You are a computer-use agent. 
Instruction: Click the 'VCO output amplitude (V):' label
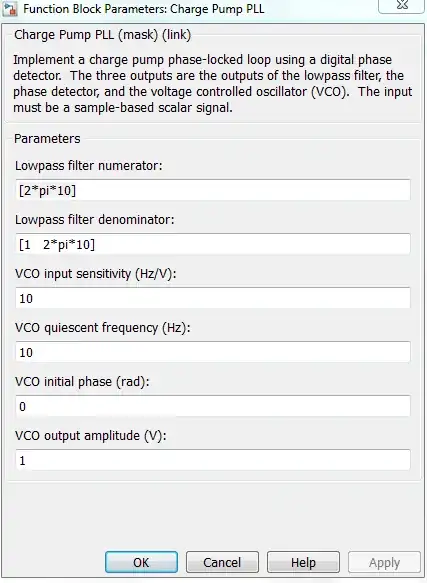[91, 436]
